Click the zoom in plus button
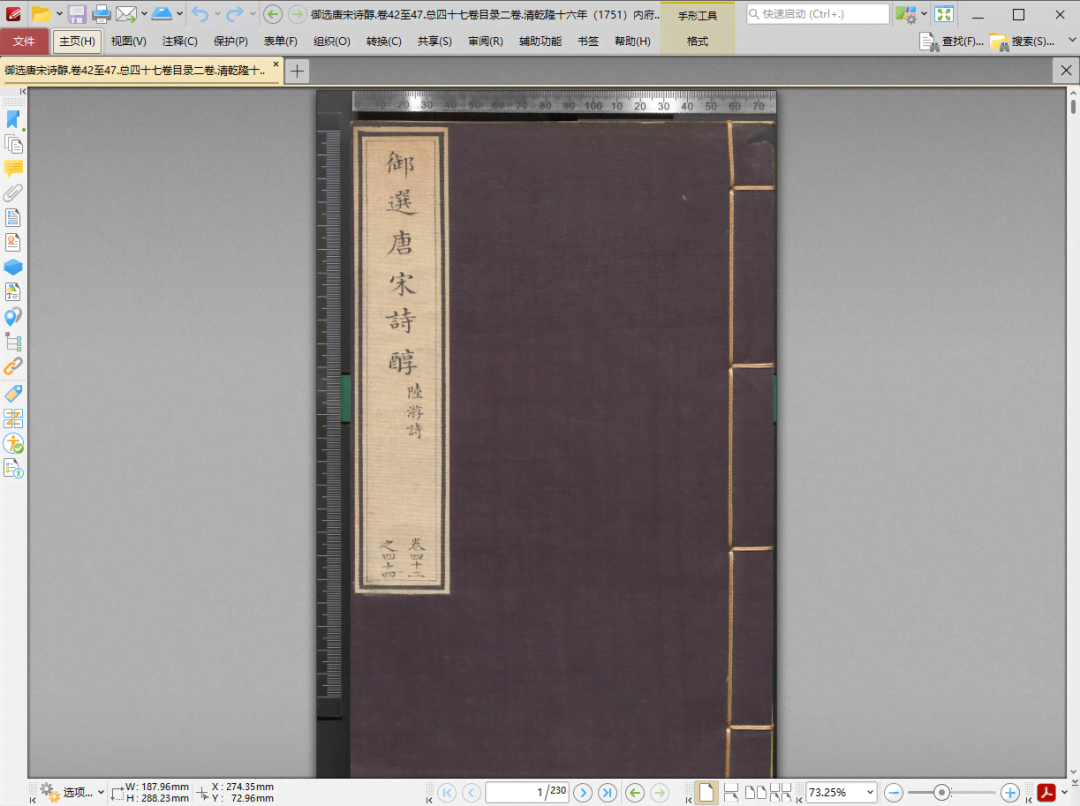Screen dimensions: 1080x806 (1010, 793)
